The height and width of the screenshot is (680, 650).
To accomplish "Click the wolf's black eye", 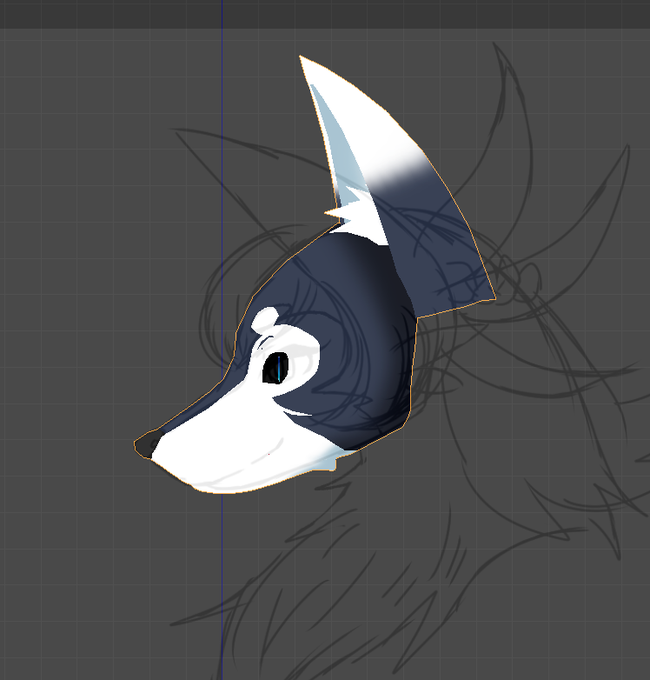I will [x=275, y=368].
